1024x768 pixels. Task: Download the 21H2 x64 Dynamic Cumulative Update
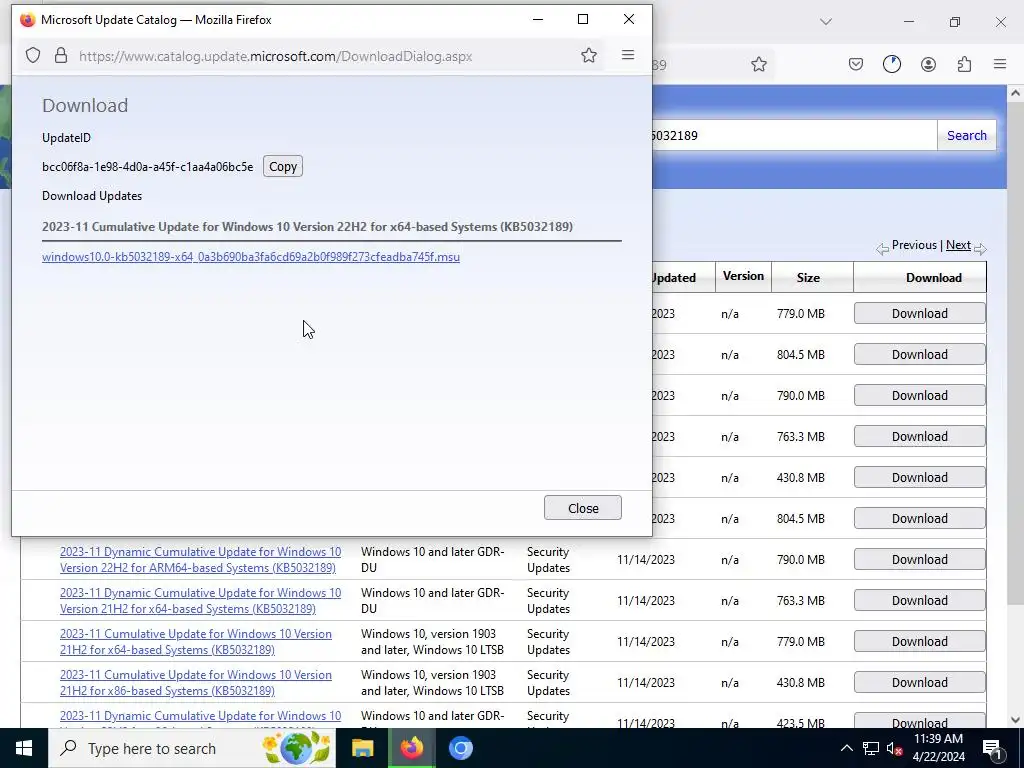click(920, 601)
